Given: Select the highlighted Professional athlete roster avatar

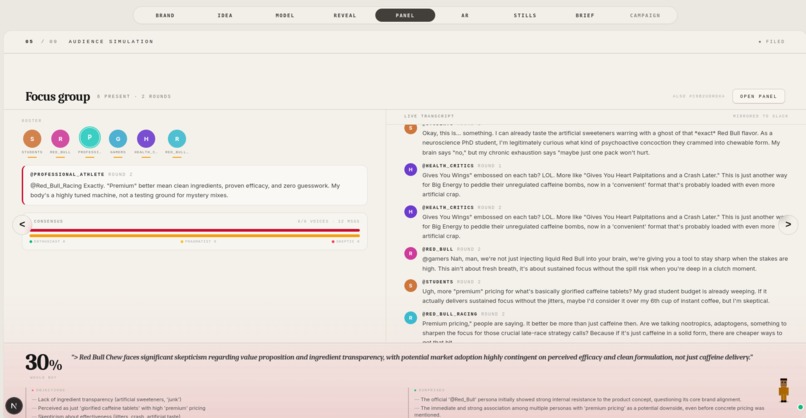Looking at the screenshot, I should tap(89, 138).
